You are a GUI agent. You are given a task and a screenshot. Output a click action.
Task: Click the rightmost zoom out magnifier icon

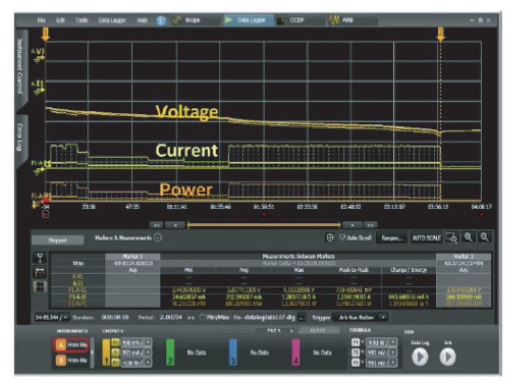click(484, 237)
